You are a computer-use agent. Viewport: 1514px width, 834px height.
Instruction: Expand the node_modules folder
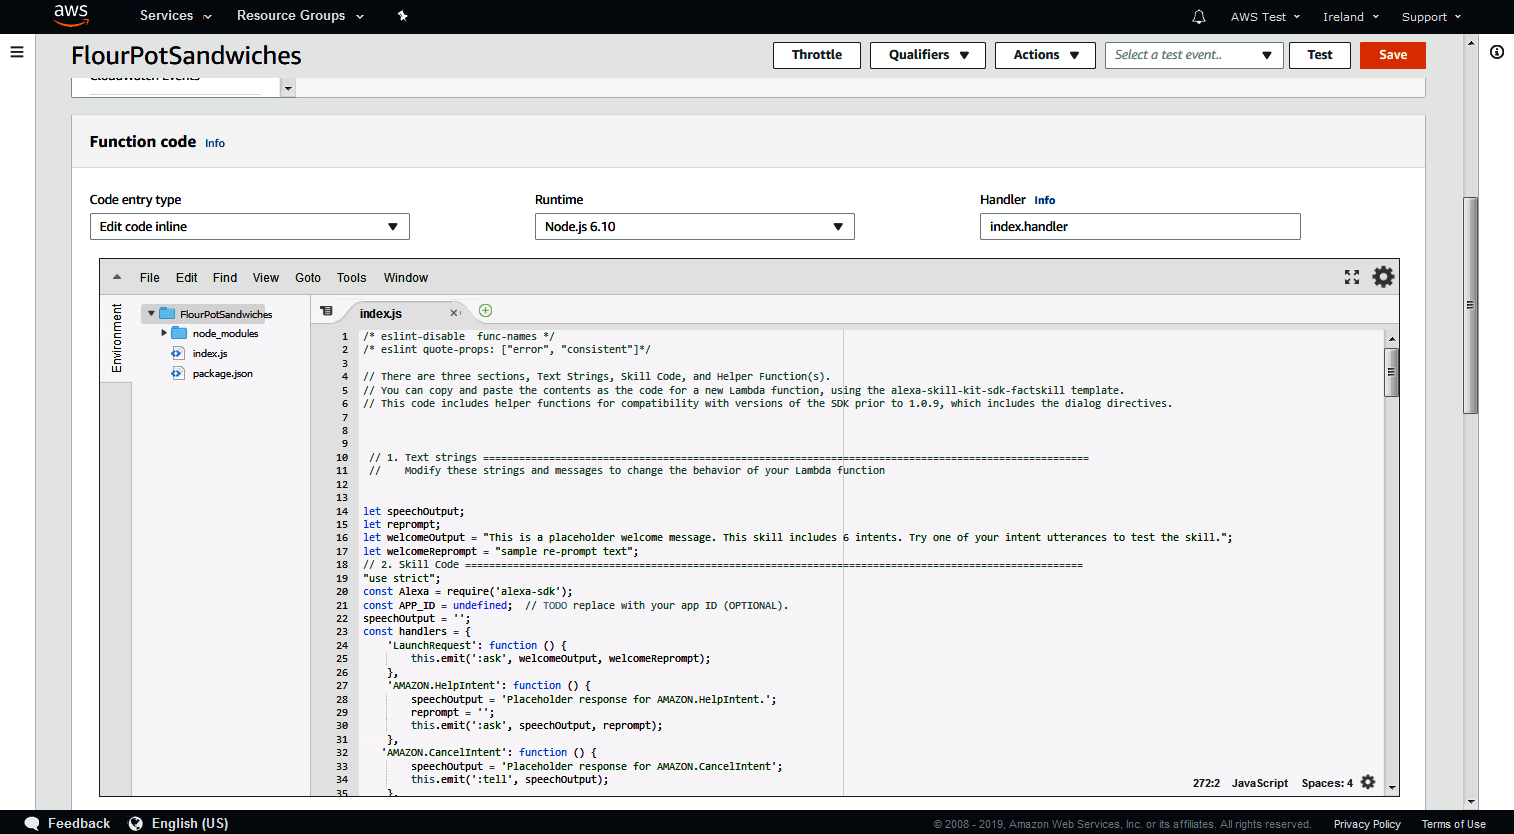click(164, 333)
